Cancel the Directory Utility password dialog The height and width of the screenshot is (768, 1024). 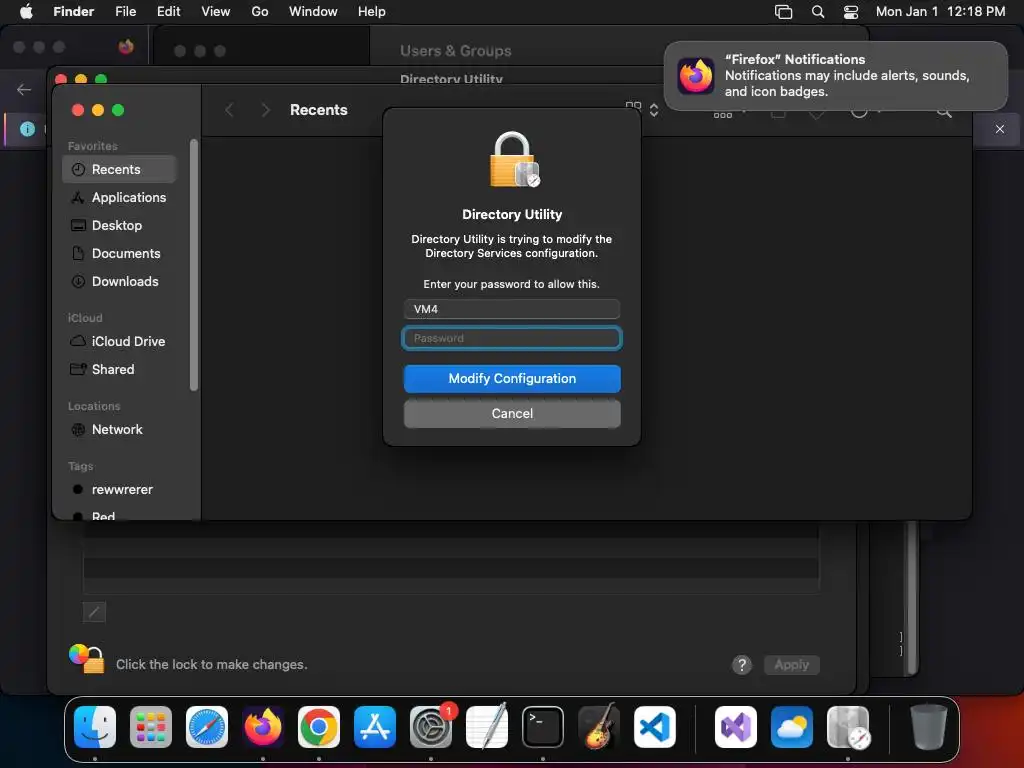click(x=512, y=413)
